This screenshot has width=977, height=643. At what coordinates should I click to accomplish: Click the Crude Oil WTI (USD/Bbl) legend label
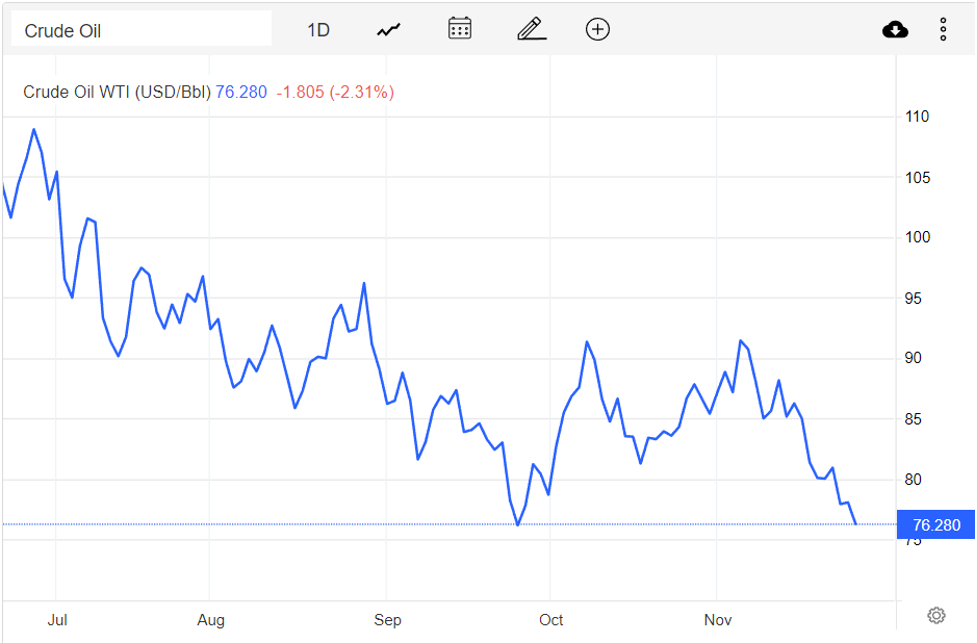point(117,92)
